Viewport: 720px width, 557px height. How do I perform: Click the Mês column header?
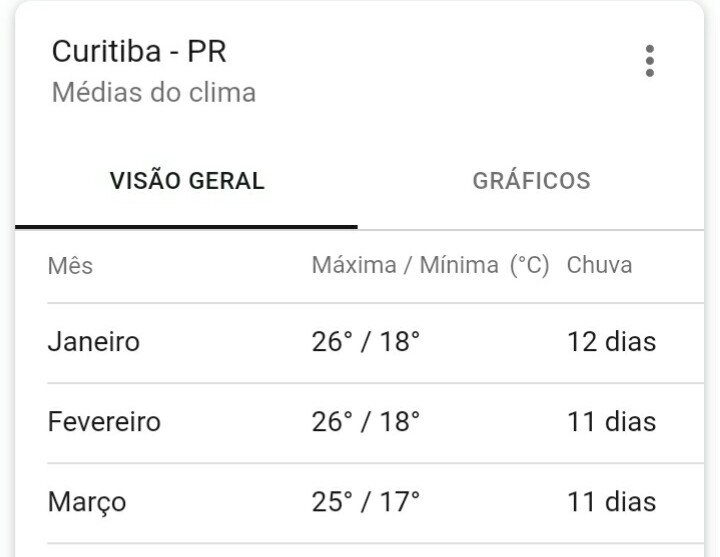pyautogui.click(x=70, y=265)
